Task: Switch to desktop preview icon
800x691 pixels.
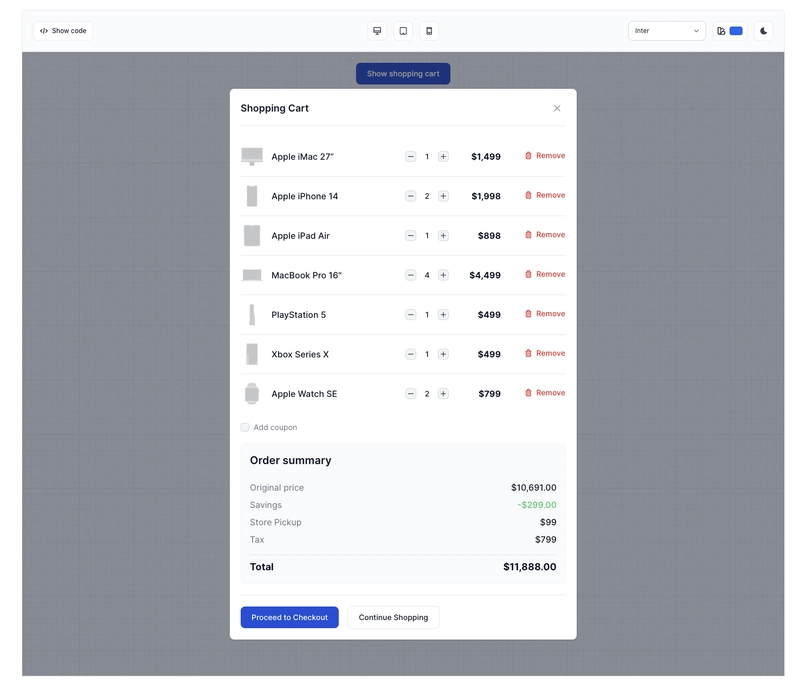Action: click(377, 31)
